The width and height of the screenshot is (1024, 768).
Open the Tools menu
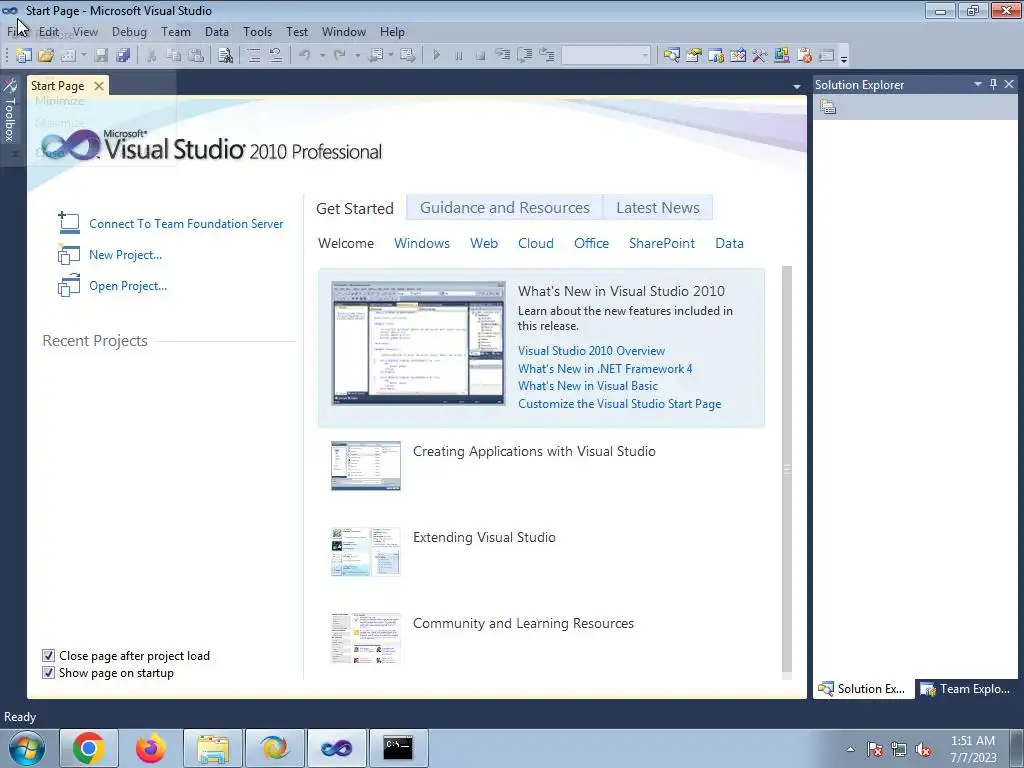point(257,31)
